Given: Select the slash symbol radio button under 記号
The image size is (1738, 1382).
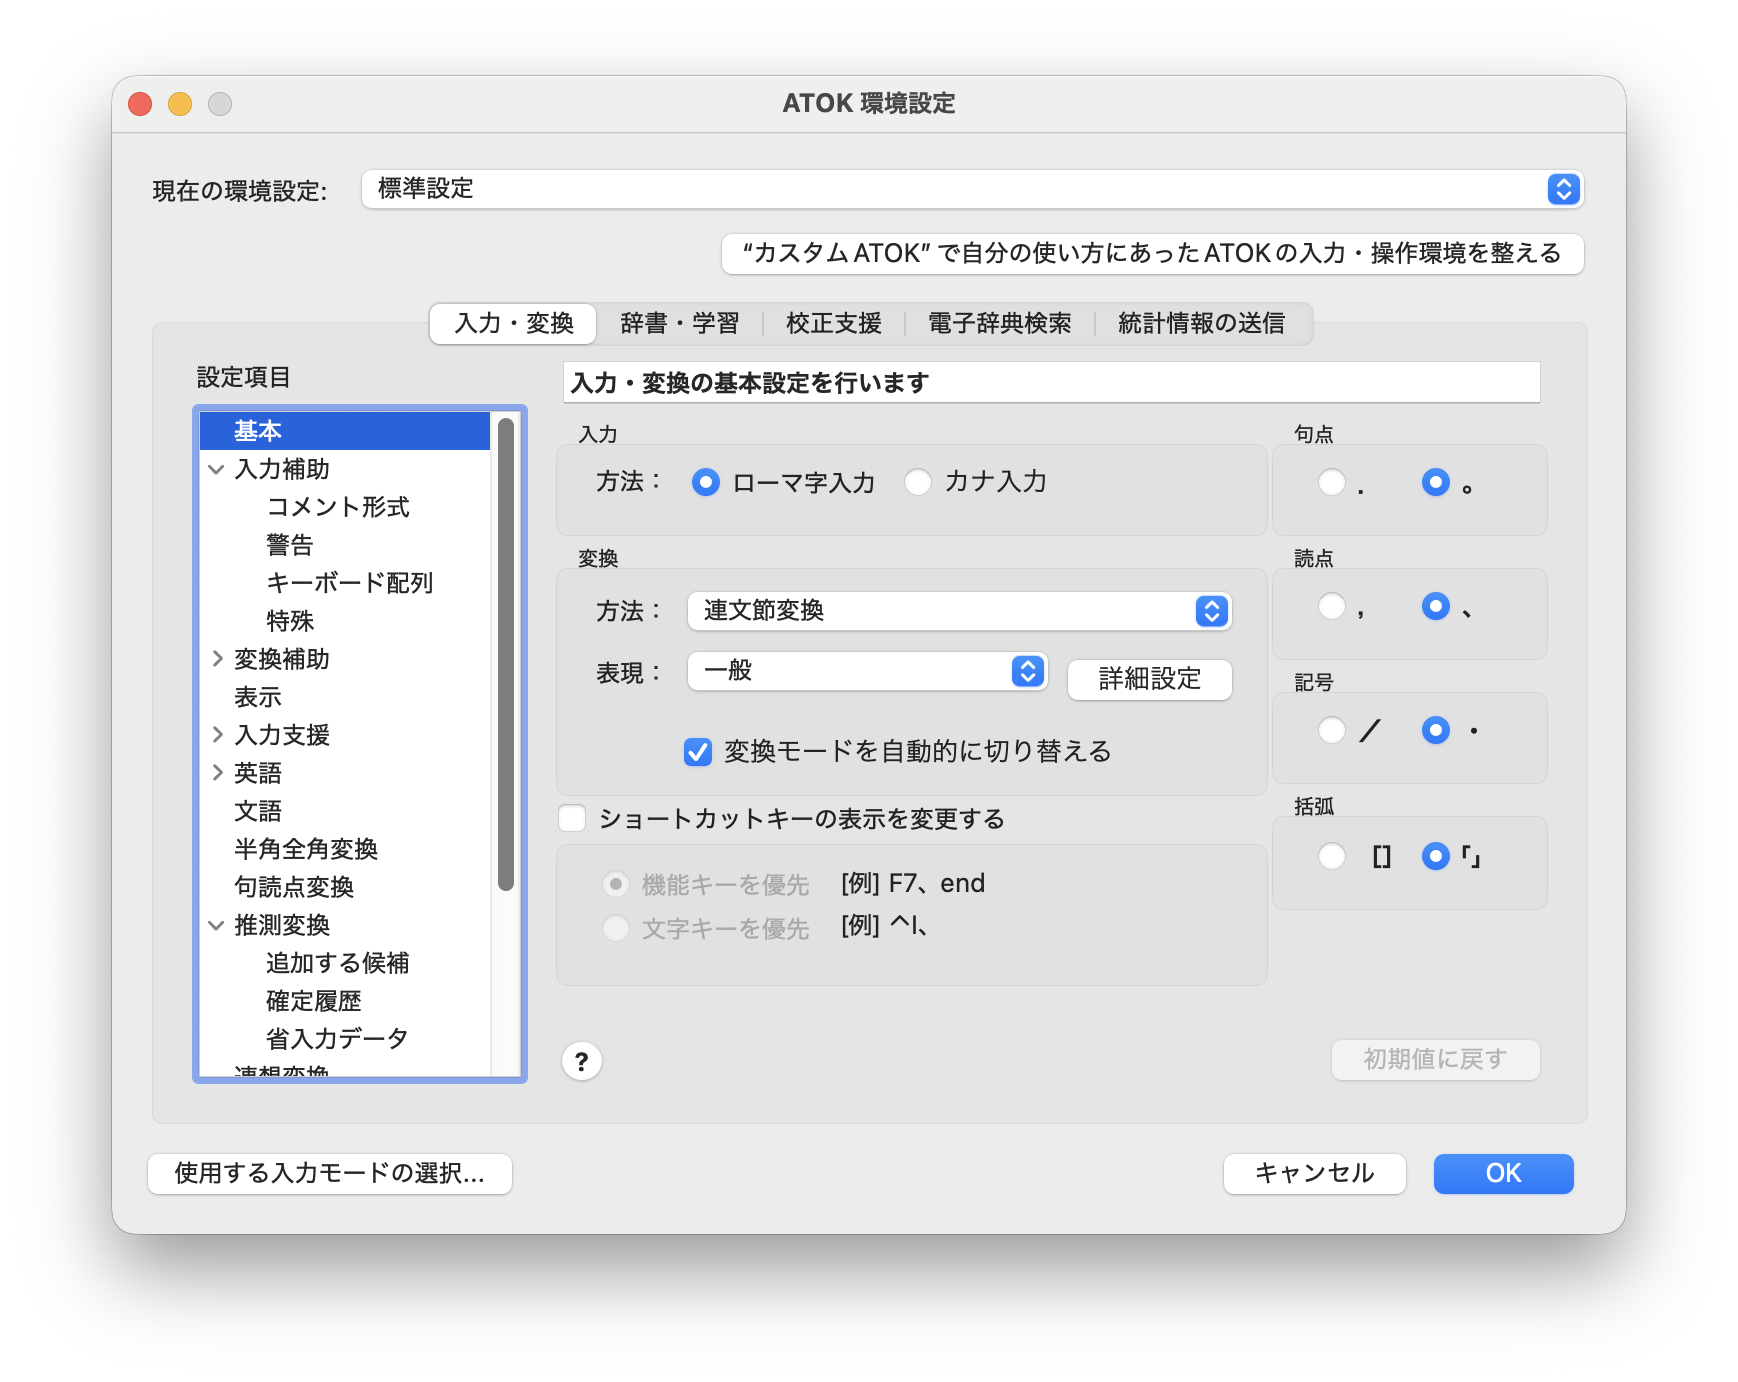Looking at the screenshot, I should tap(1331, 731).
